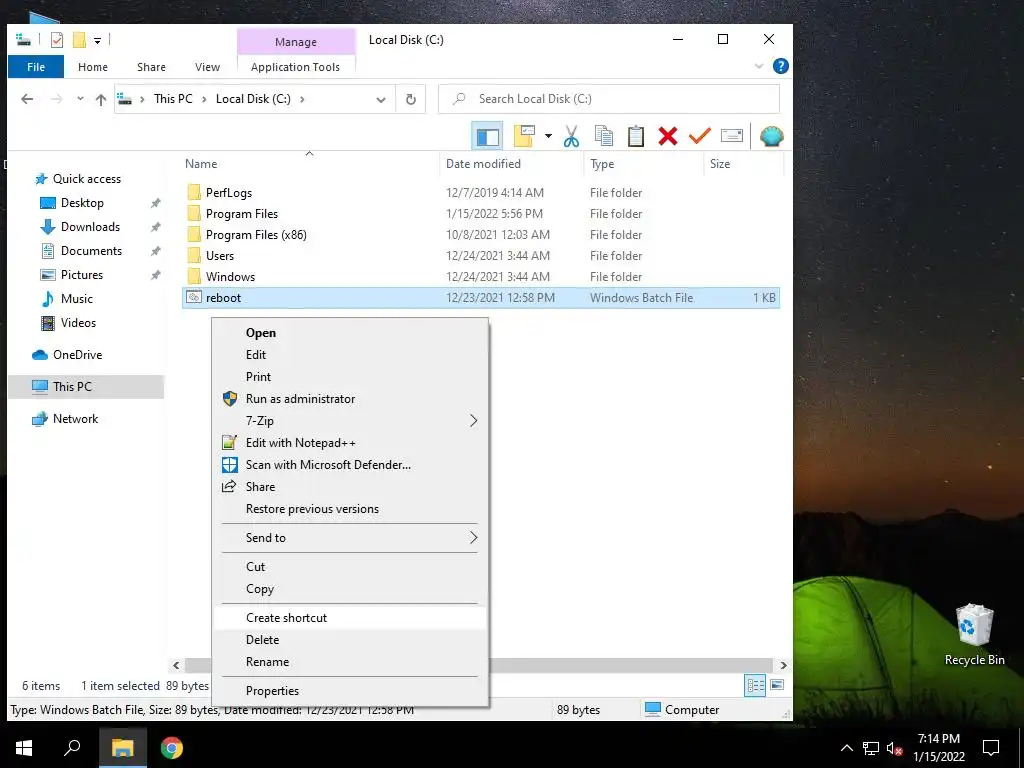Image resolution: width=1024 pixels, height=768 pixels.
Task: Click the Copy pages toolbar icon
Action: click(604, 136)
